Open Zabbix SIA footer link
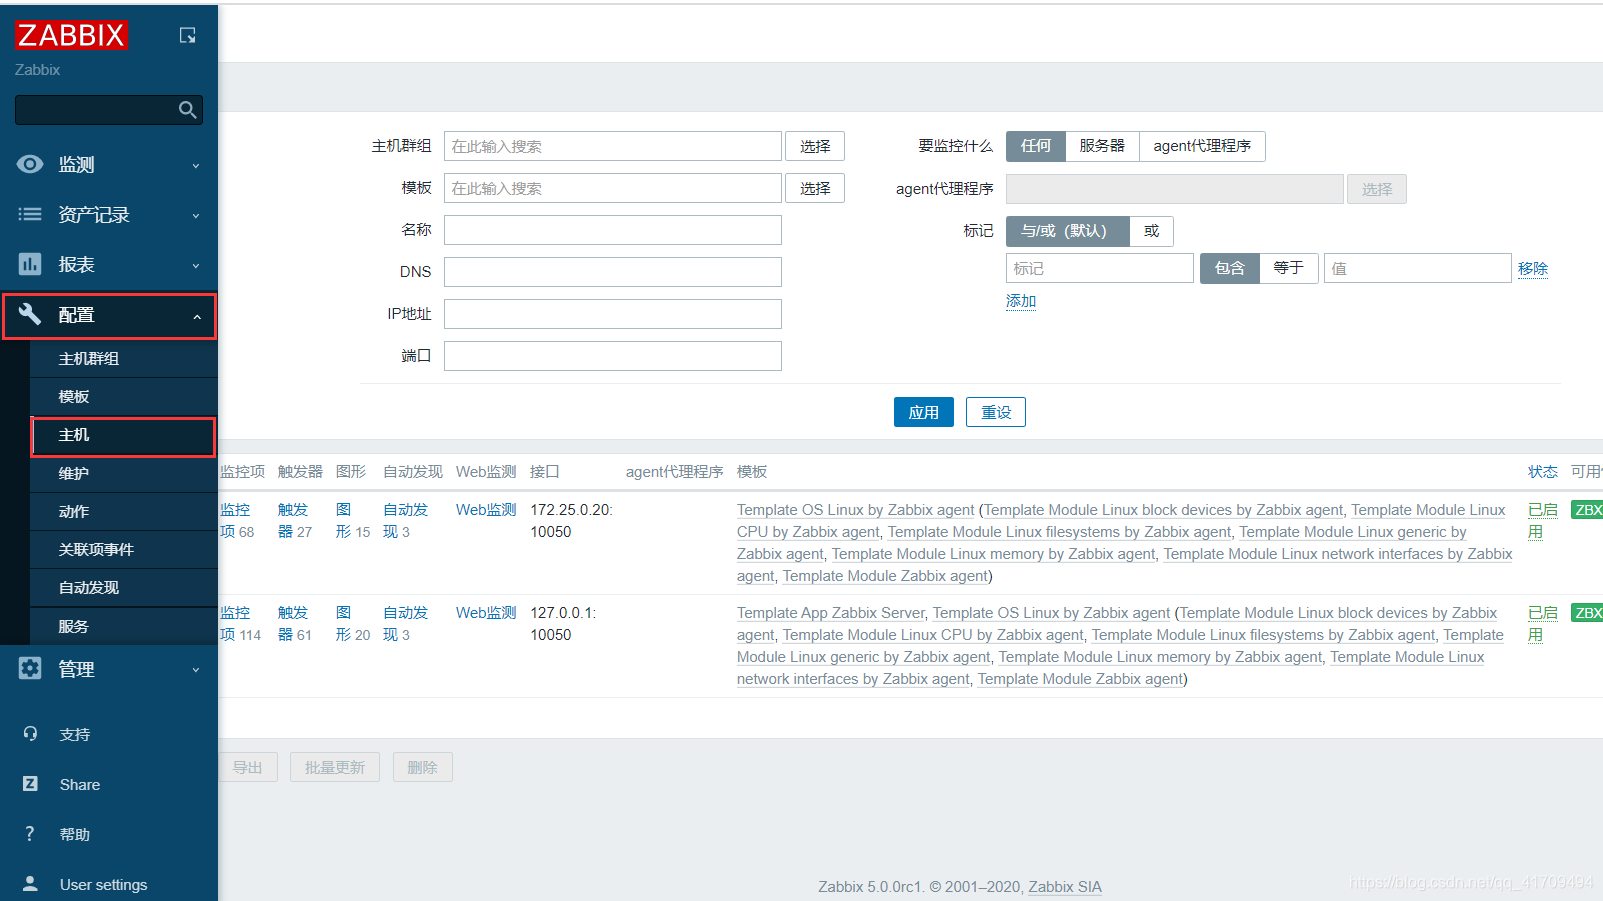1603x901 pixels. (x=1065, y=887)
